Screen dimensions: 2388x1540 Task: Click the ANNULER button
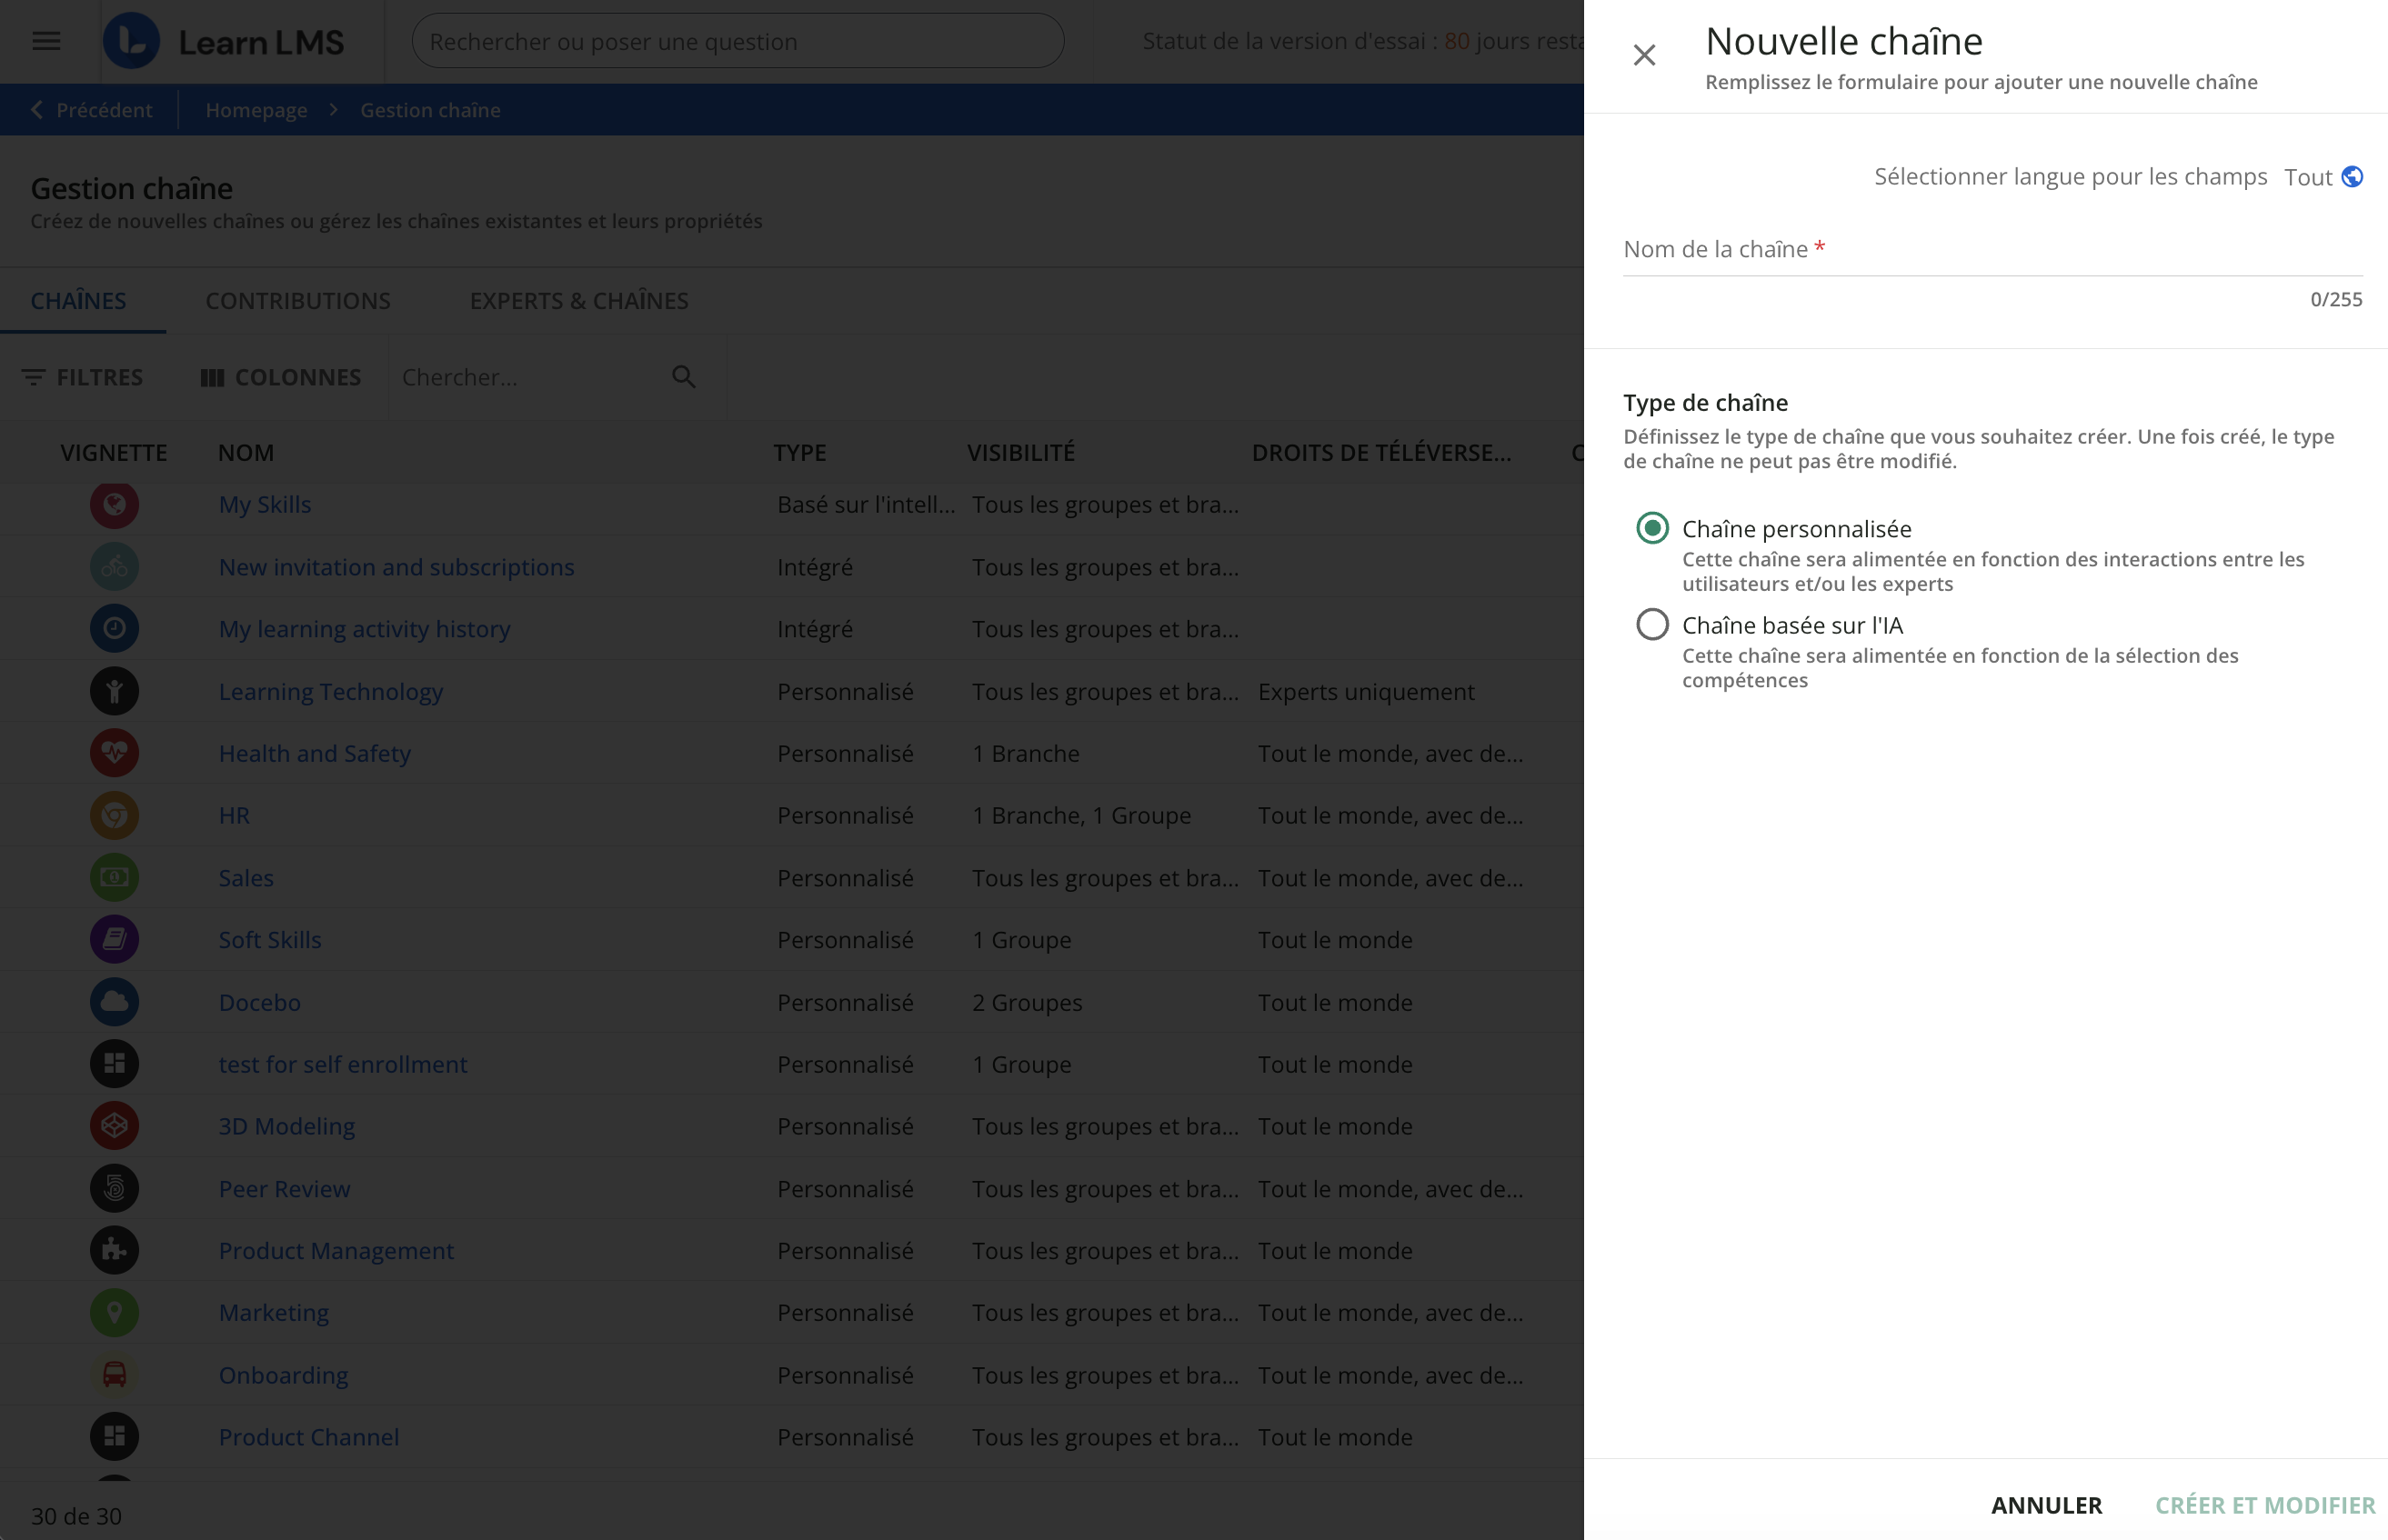pyautogui.click(x=2046, y=1504)
